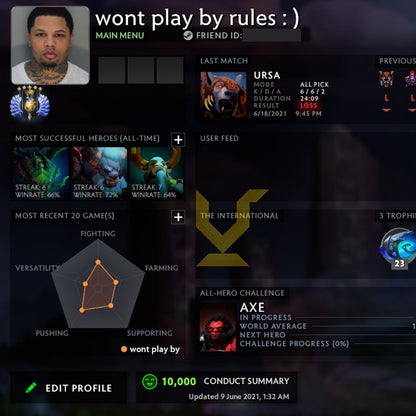
Task: Select the hero card with streak 7
Action: [156, 173]
